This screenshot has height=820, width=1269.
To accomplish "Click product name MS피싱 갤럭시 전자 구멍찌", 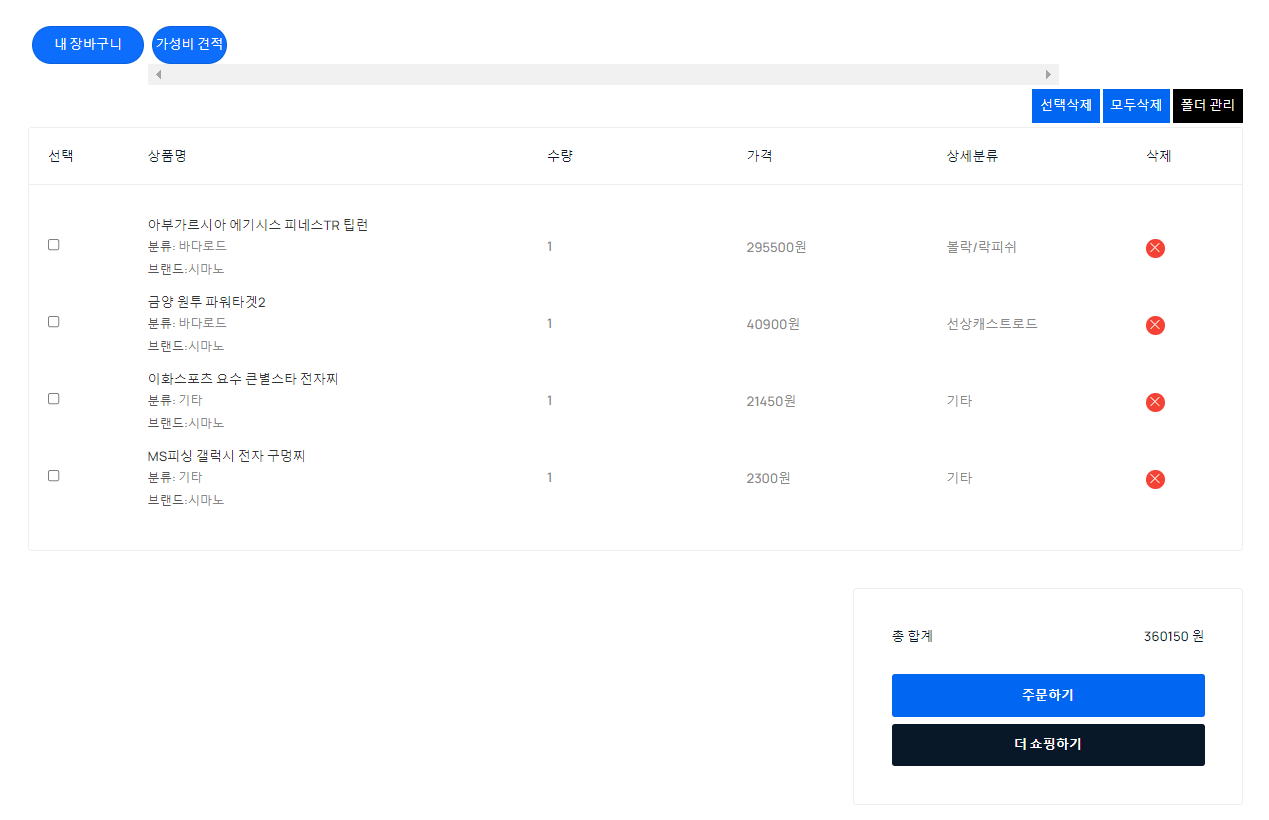I will pos(226,456).
